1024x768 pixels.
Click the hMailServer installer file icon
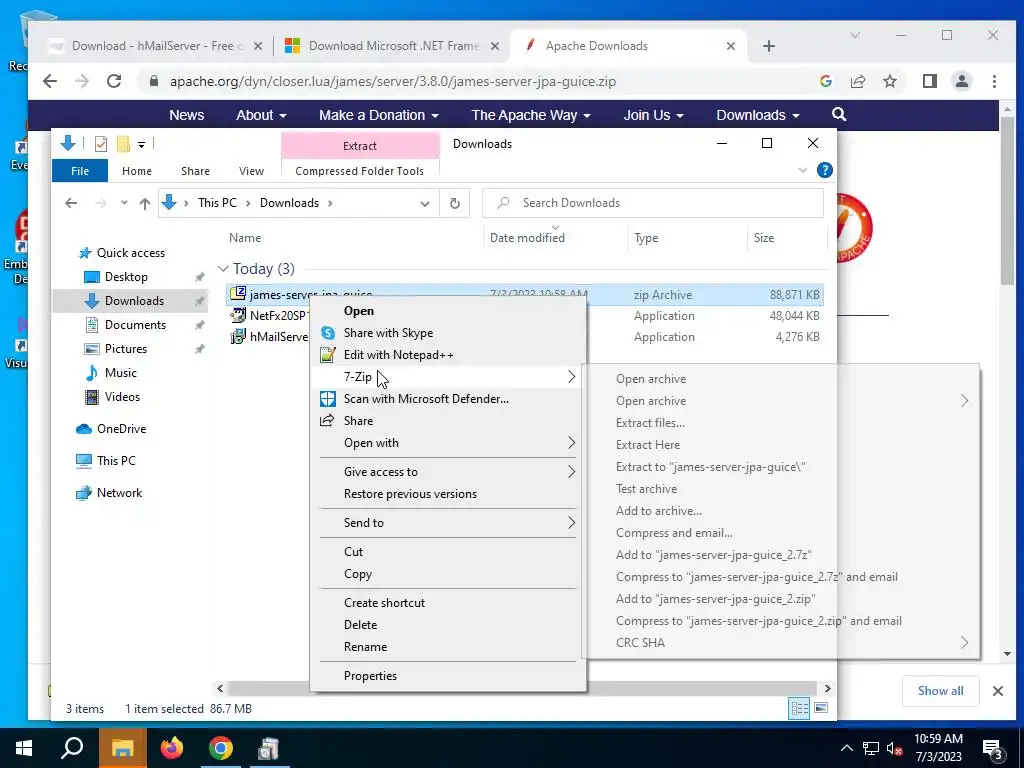point(238,337)
